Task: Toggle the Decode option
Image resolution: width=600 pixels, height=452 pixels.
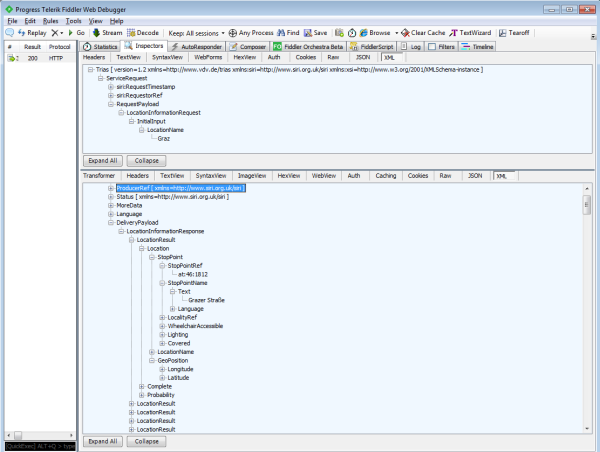Action: click(x=143, y=33)
